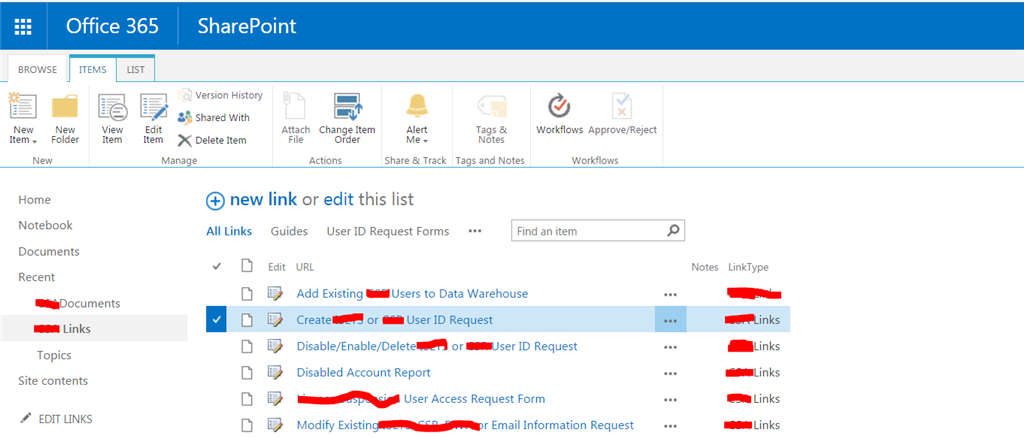This screenshot has width=1024, height=438.
Task: Open Version History in the ribbon
Action: pyautogui.click(x=220, y=95)
